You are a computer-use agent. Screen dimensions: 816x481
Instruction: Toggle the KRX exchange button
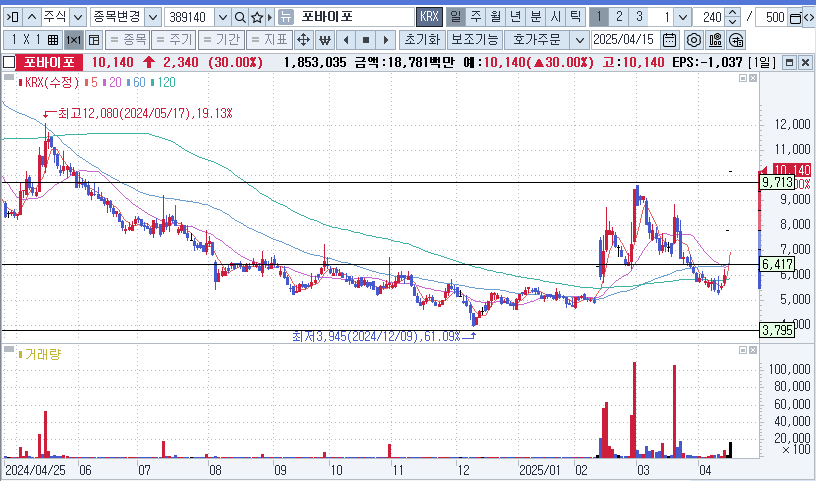click(x=429, y=17)
